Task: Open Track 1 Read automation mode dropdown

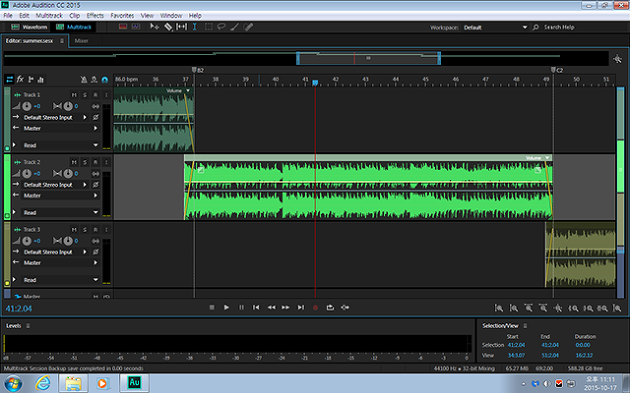Action: click(96, 145)
